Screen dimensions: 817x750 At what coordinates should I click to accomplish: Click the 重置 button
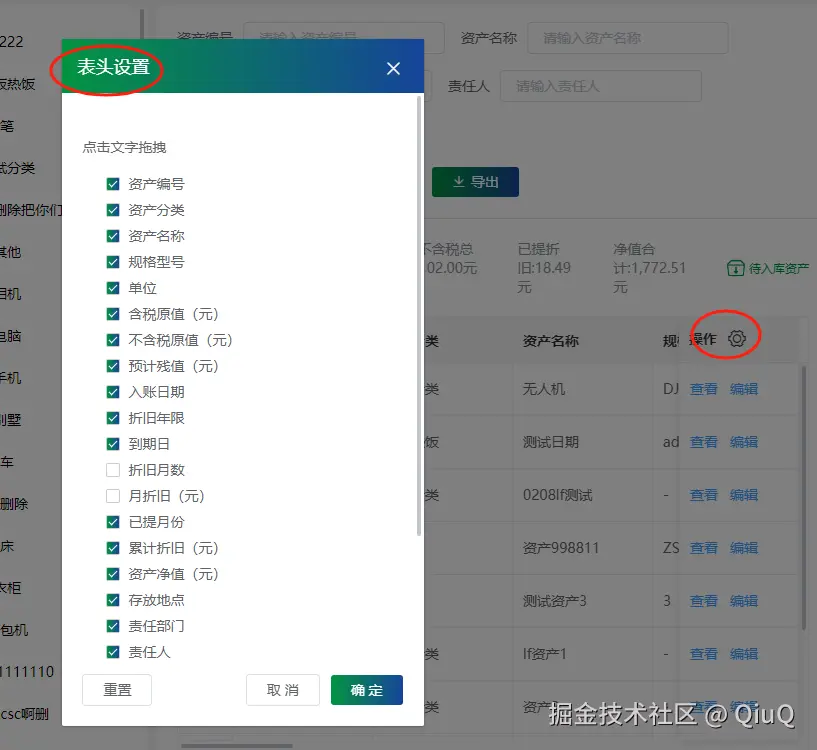[x=117, y=690]
